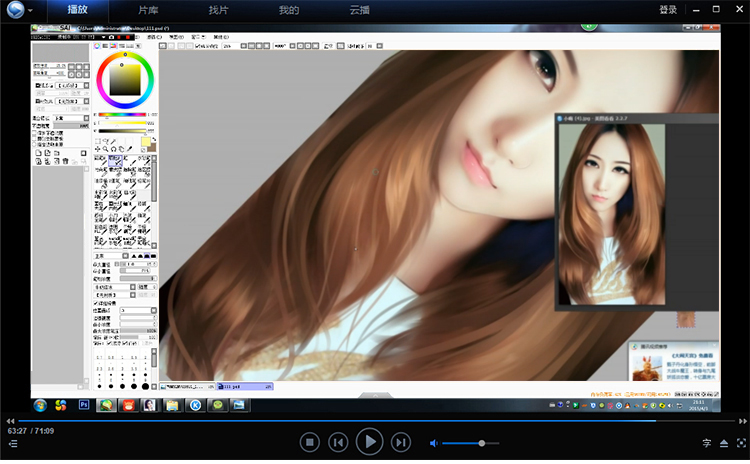
Task: Toggle pen pressure 混色 checkbox
Action: 141,343
